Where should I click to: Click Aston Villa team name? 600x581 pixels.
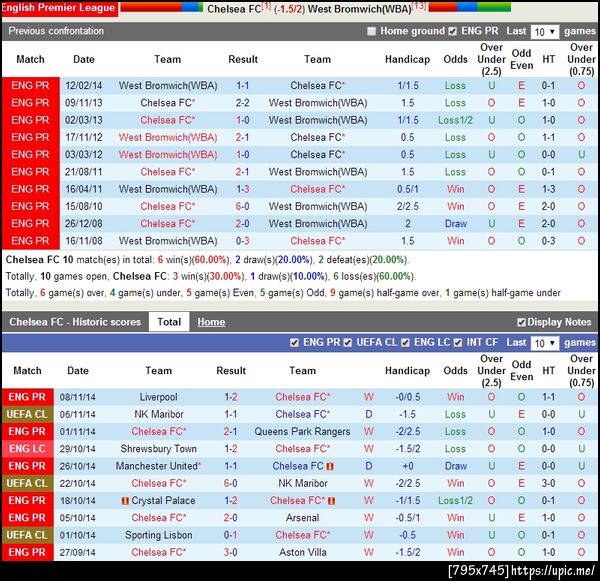[x=302, y=552]
